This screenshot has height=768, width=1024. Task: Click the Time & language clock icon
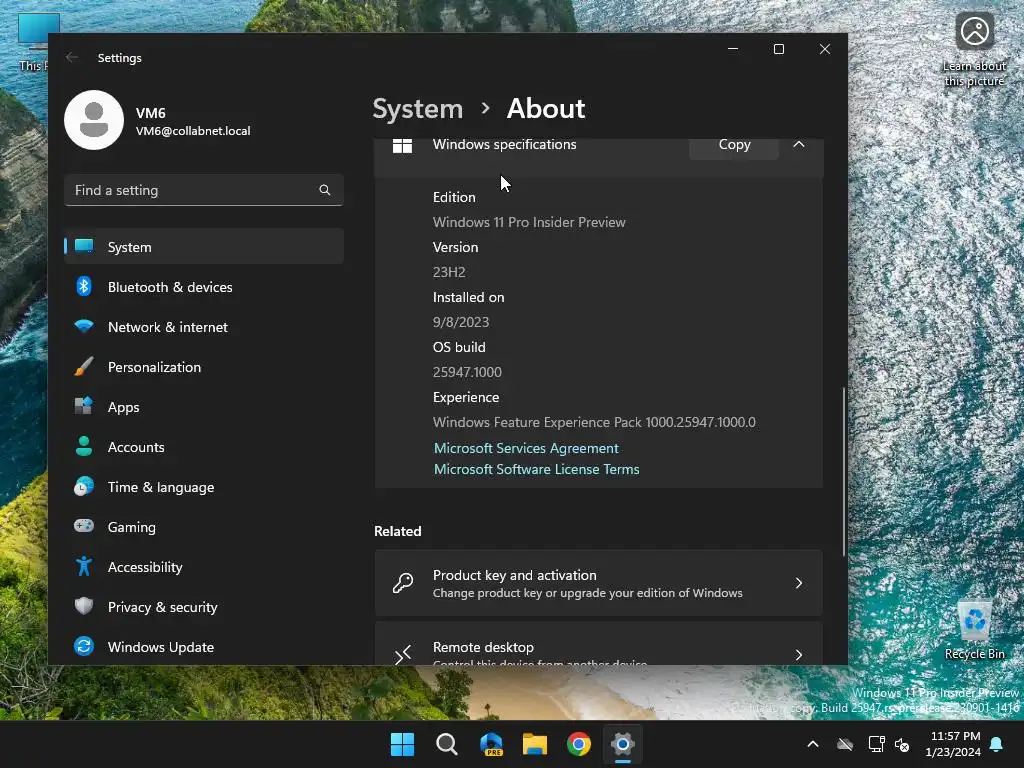(84, 487)
